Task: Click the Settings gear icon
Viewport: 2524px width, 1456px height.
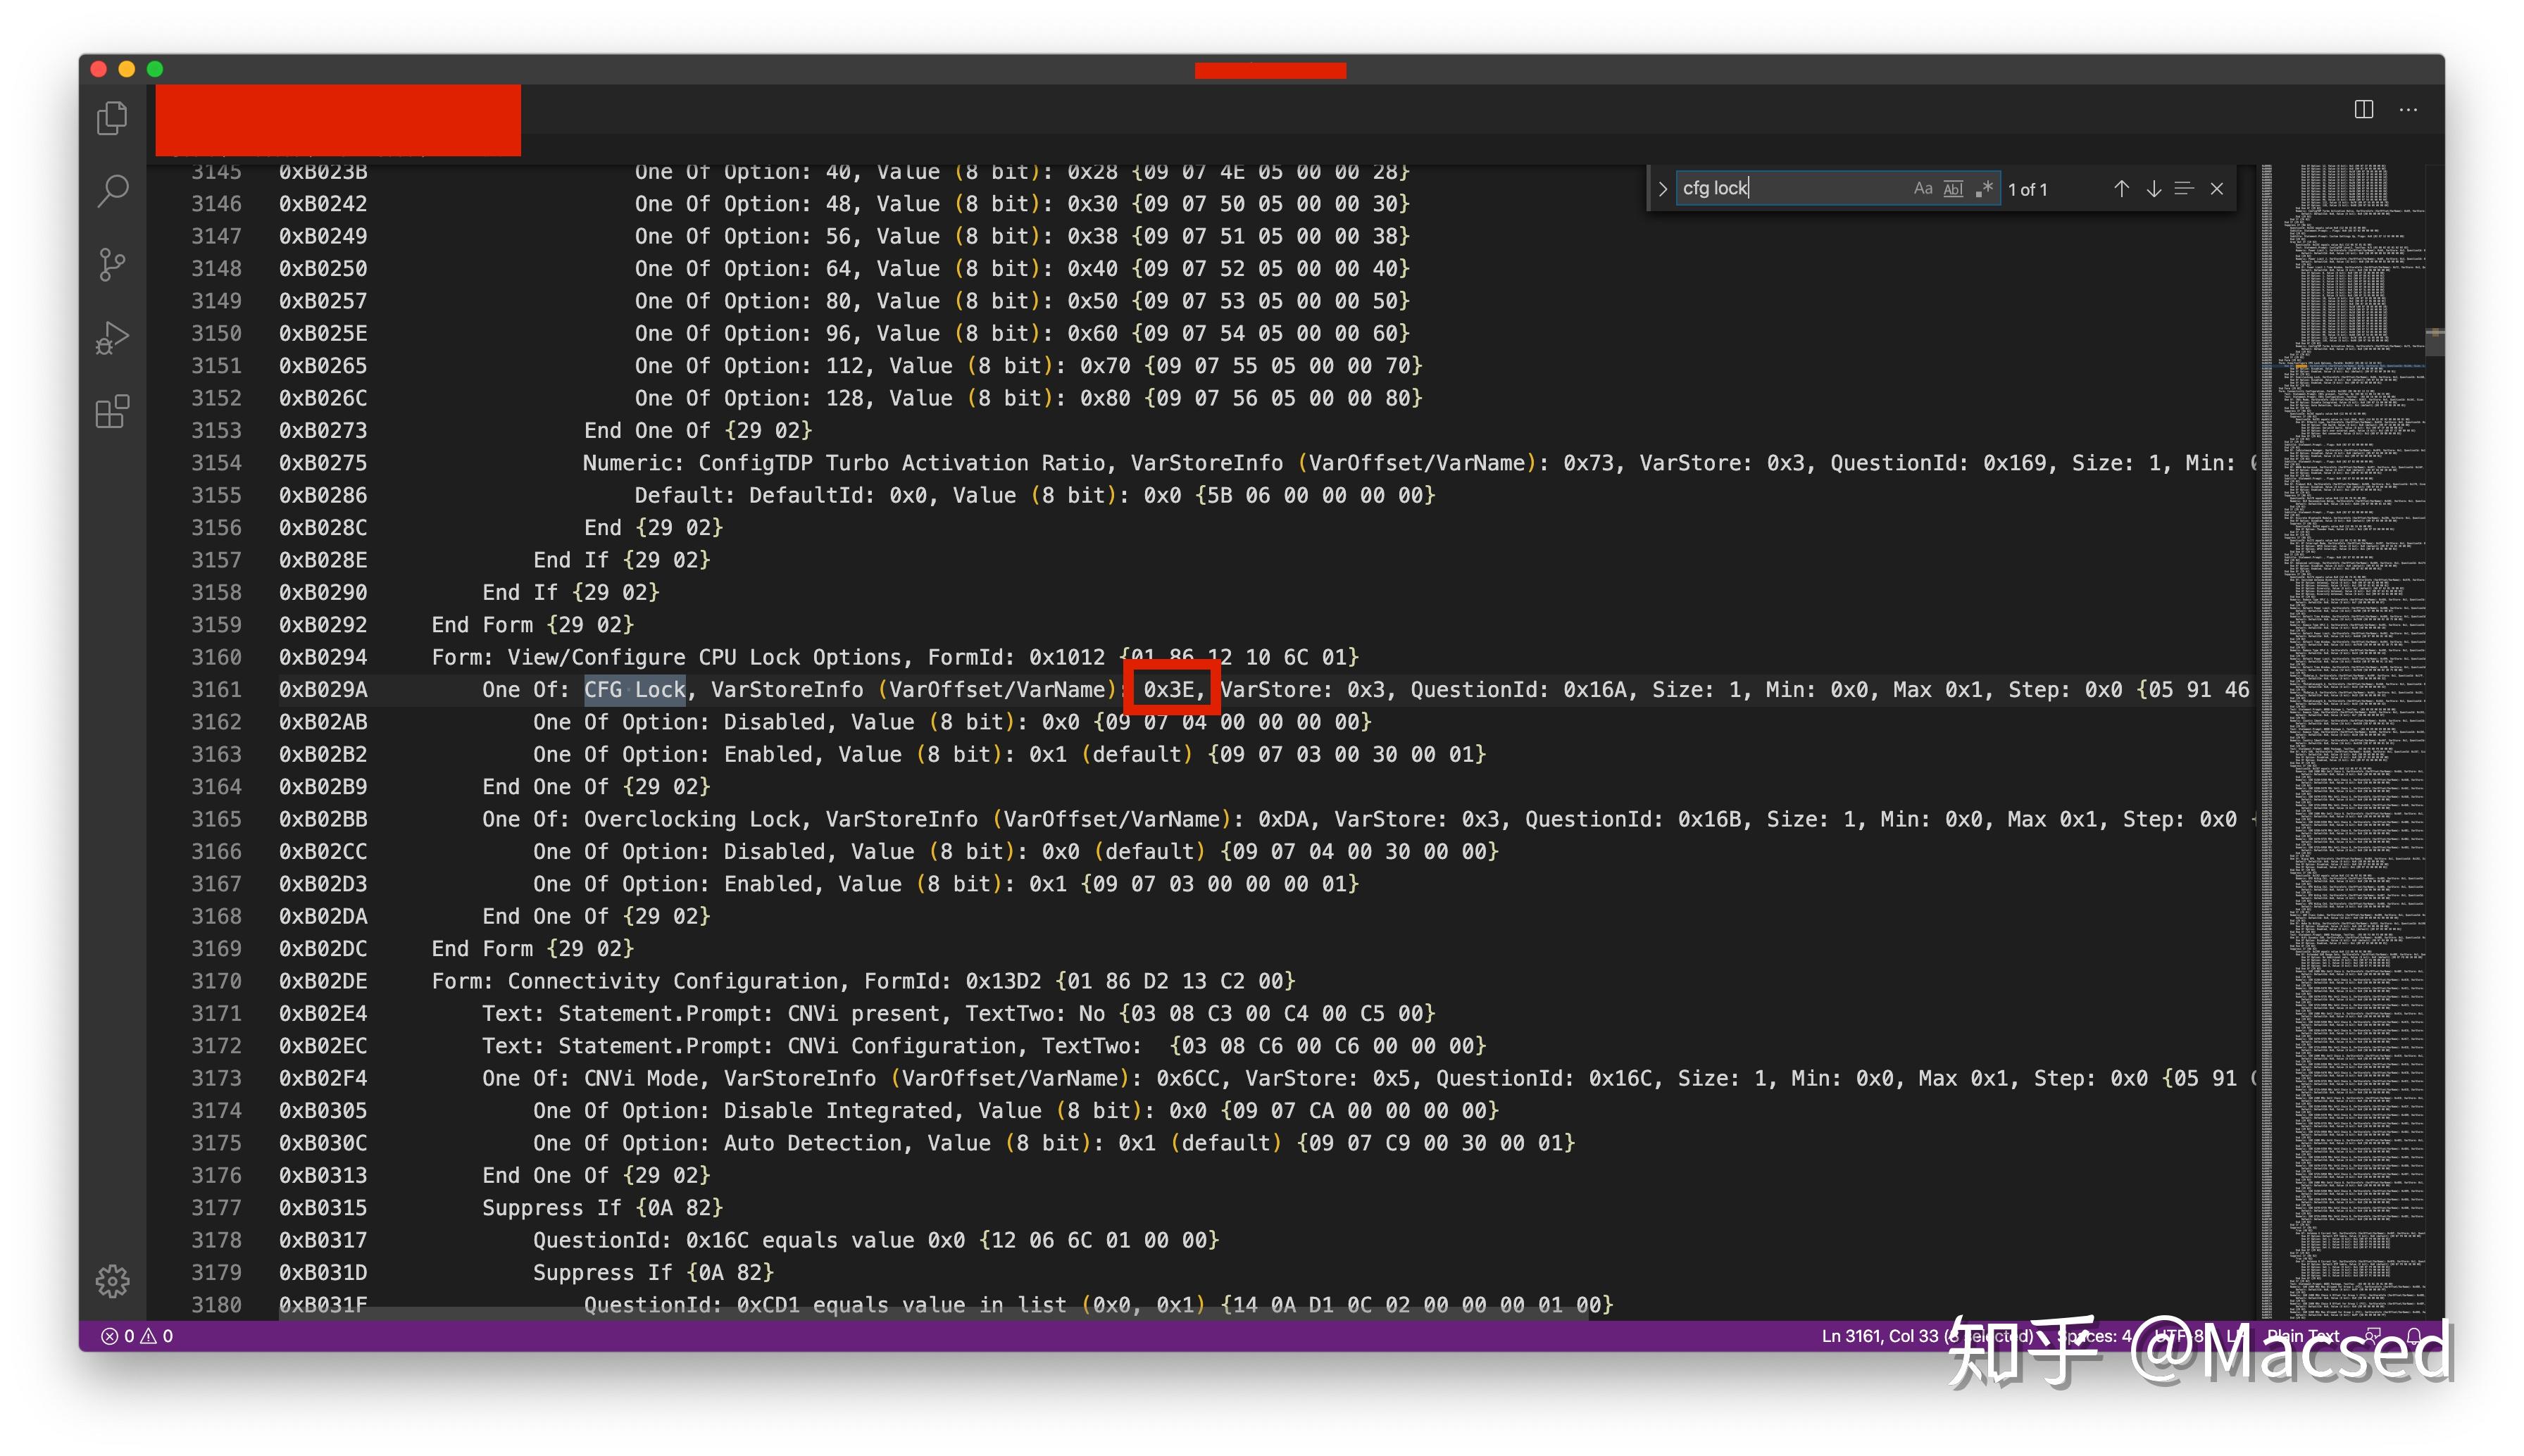Action: (113, 1281)
